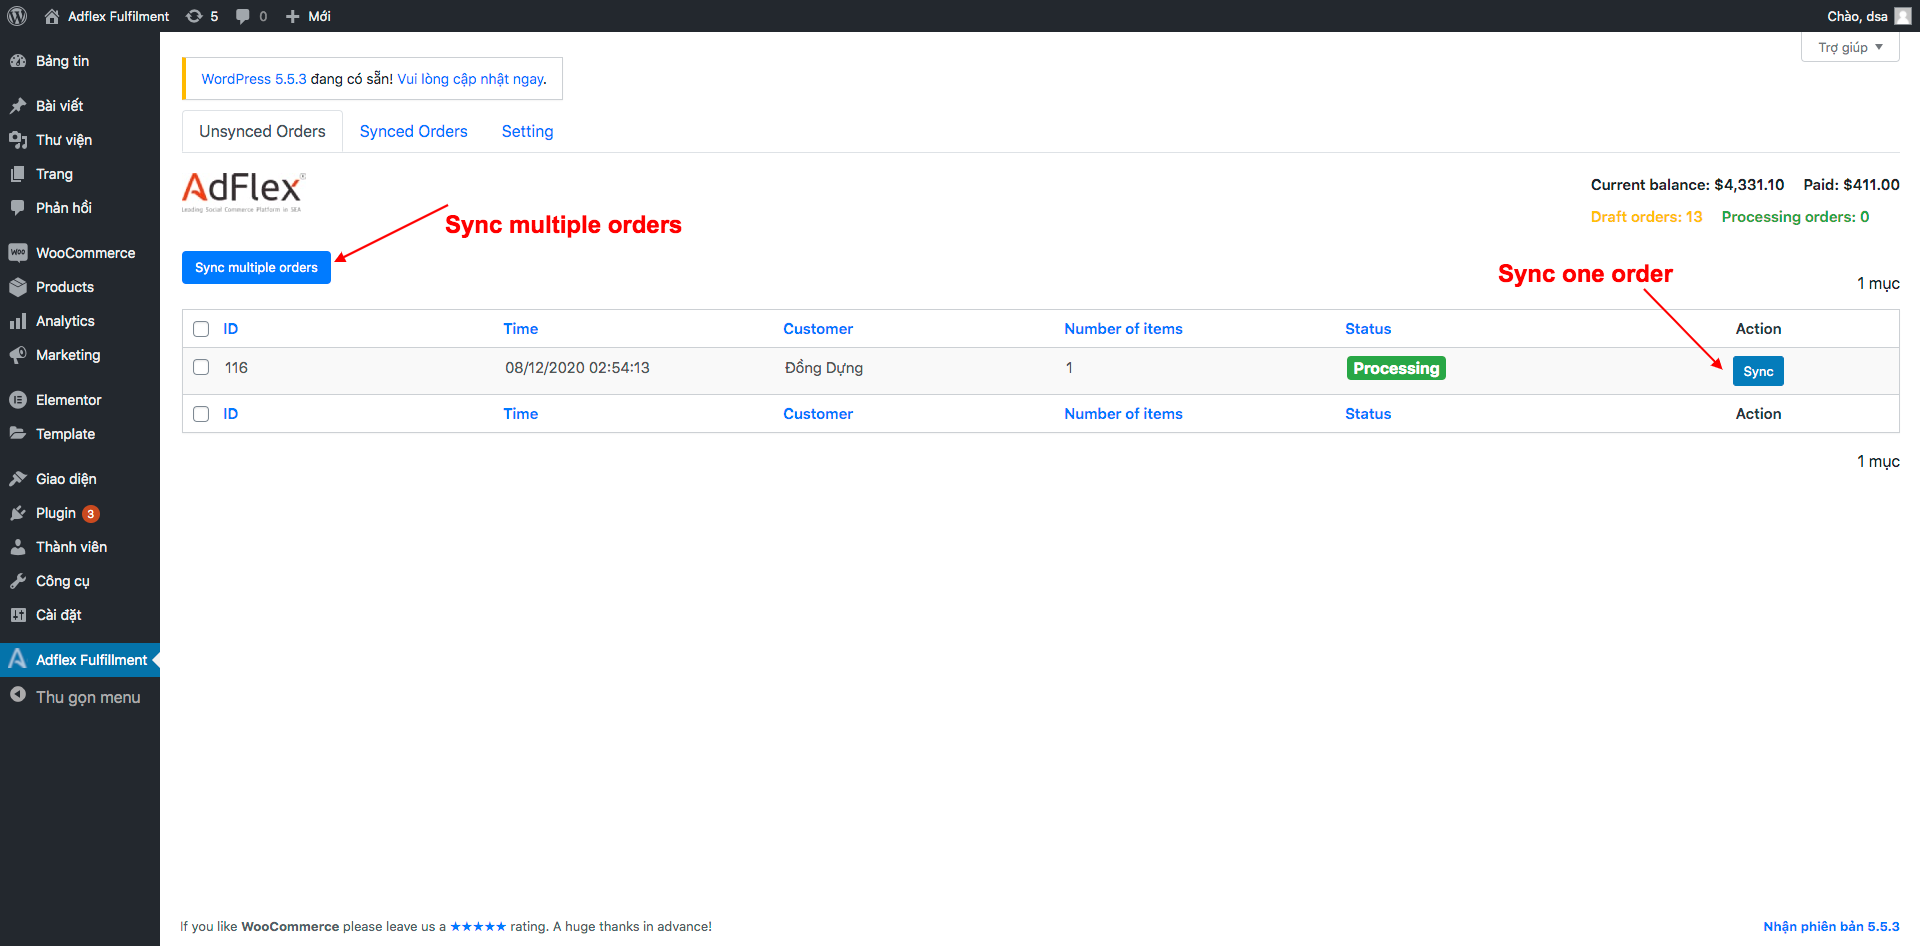Click the plus icon beside Mới
The height and width of the screenshot is (946, 1920).
293,16
